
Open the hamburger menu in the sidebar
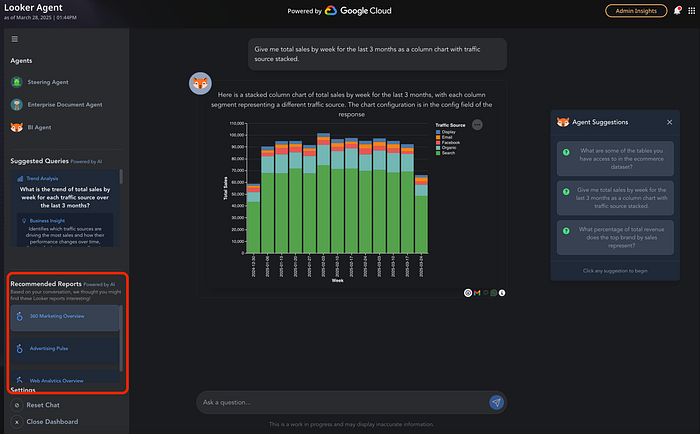tap(15, 39)
